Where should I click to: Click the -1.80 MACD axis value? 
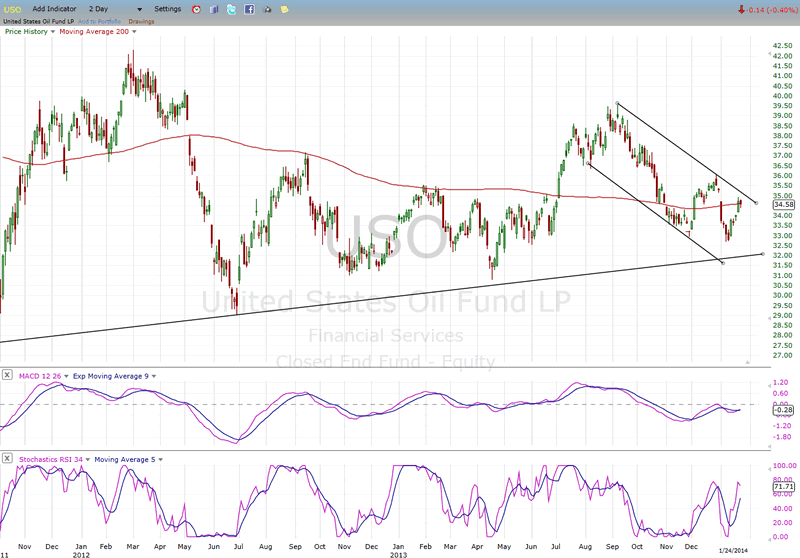click(781, 437)
